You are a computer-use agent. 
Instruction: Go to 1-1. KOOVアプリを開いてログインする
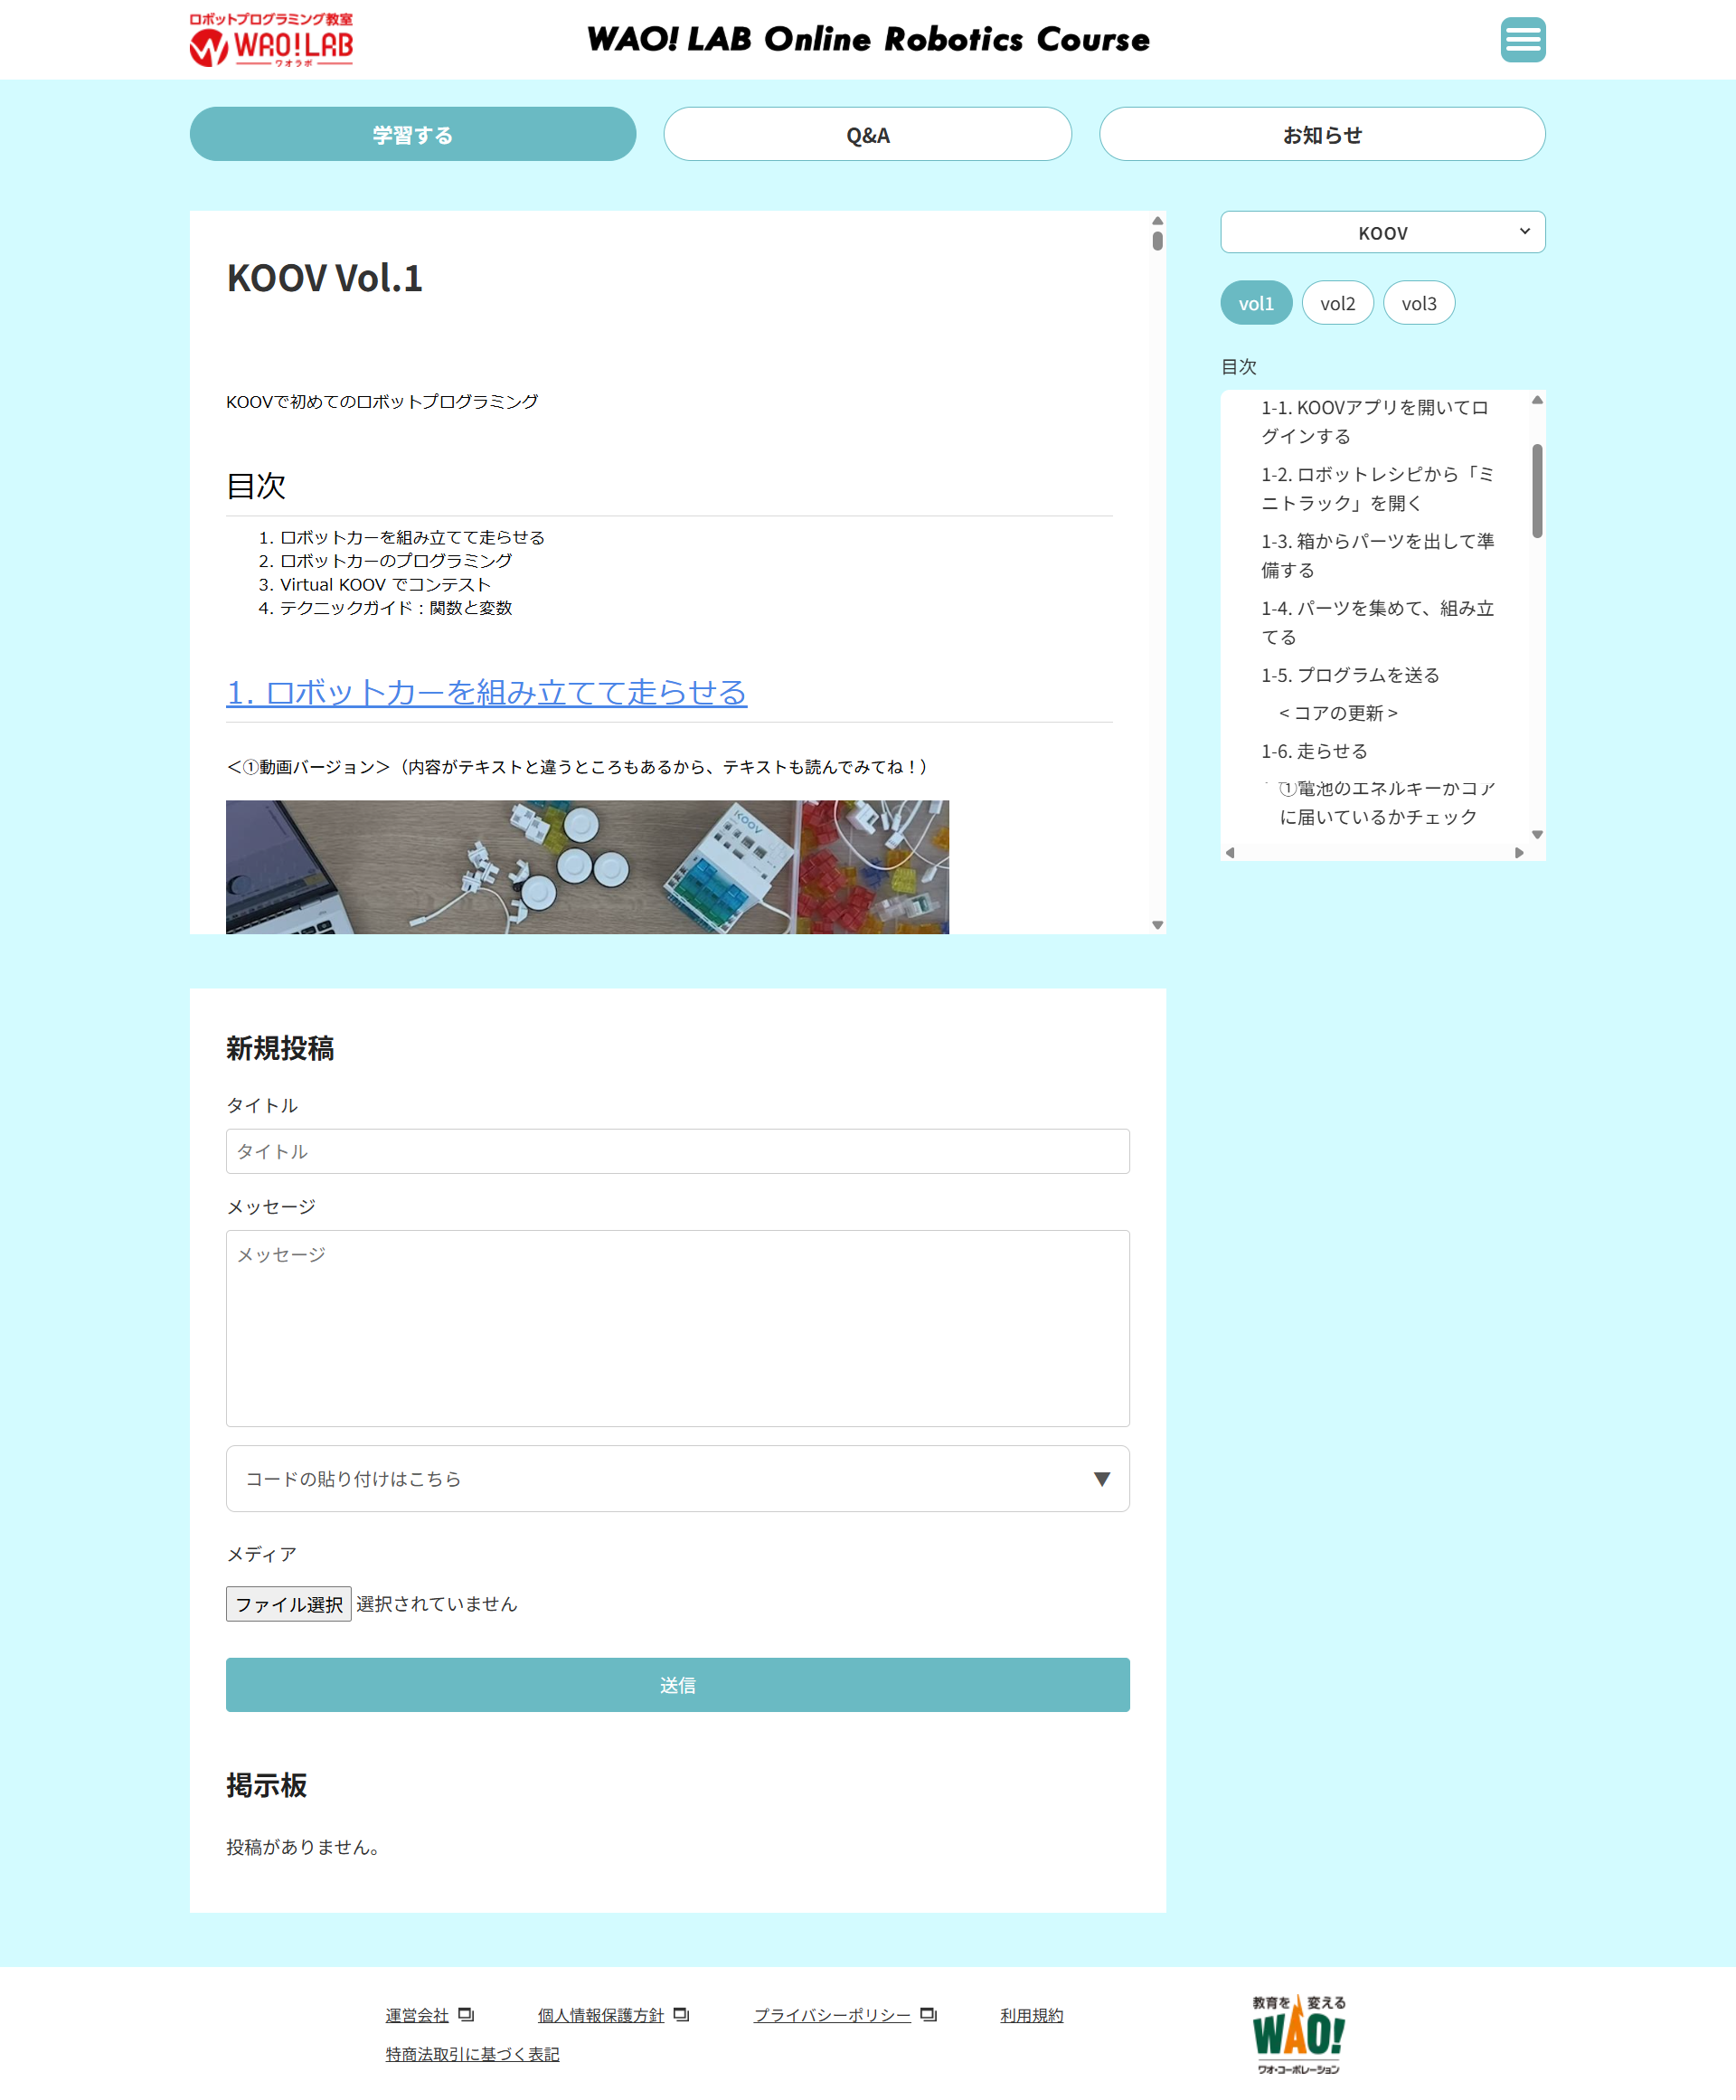click(1376, 422)
